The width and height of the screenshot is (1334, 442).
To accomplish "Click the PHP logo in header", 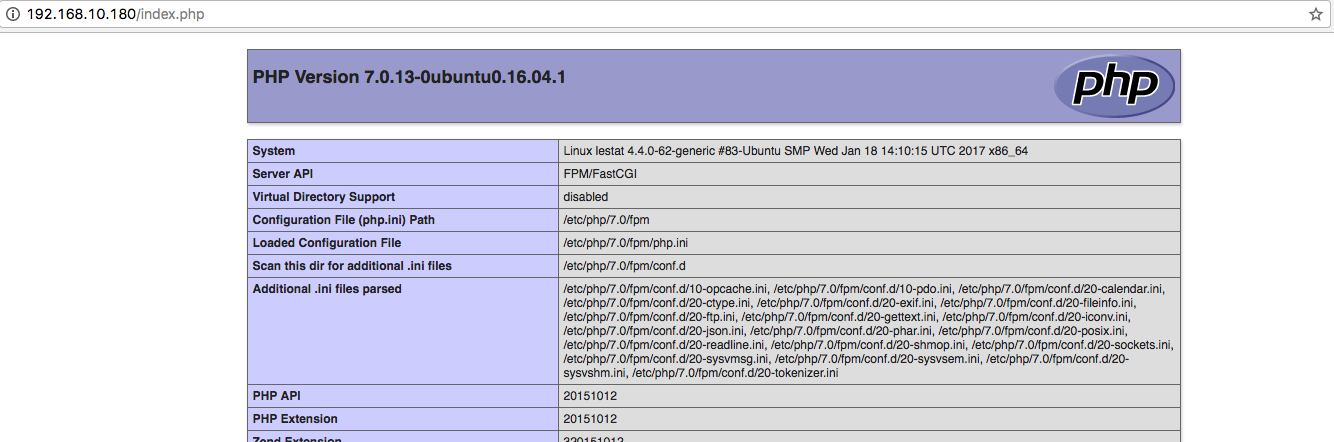I will coord(1114,86).
